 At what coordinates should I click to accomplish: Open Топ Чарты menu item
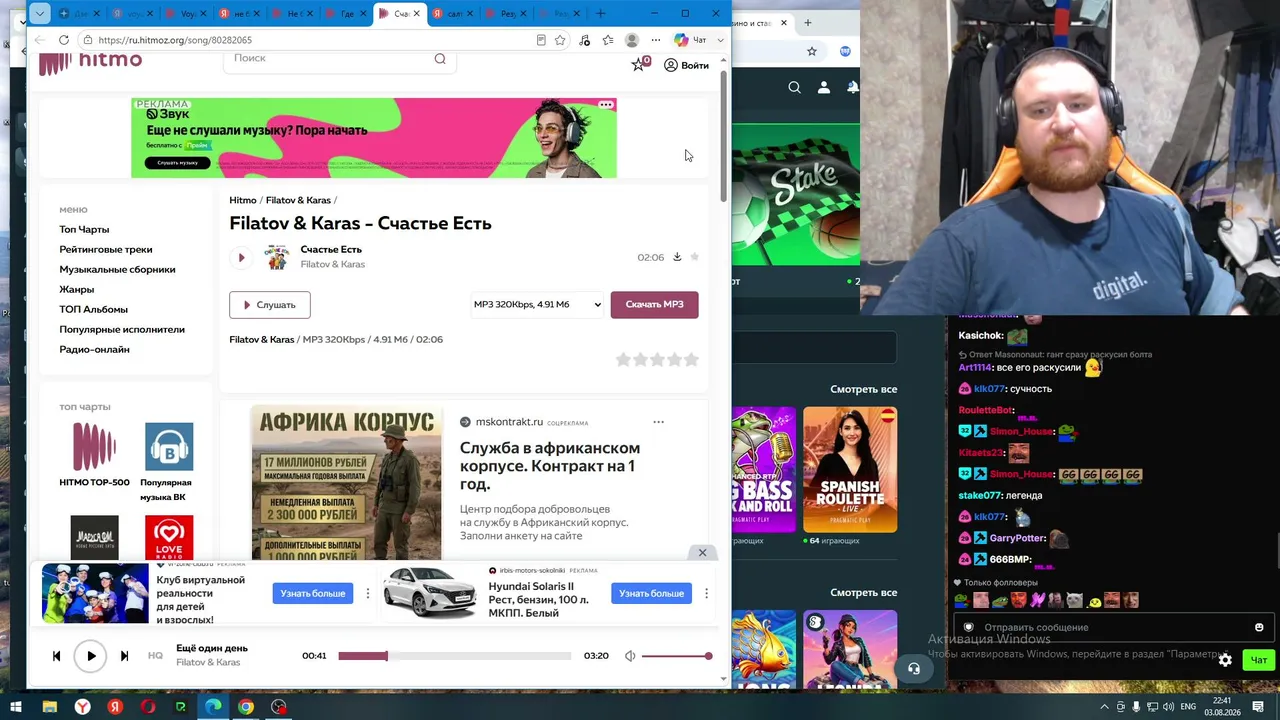coord(84,229)
